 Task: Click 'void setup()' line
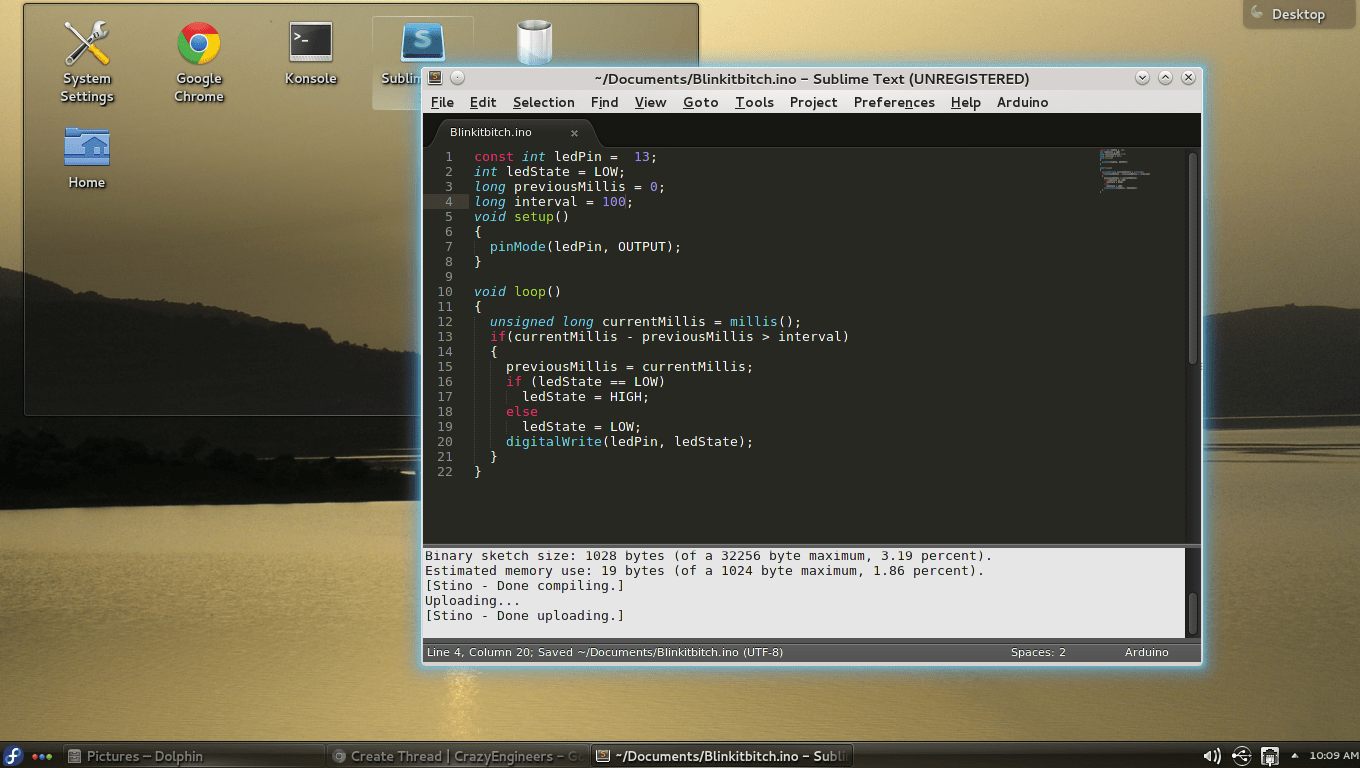click(x=521, y=216)
